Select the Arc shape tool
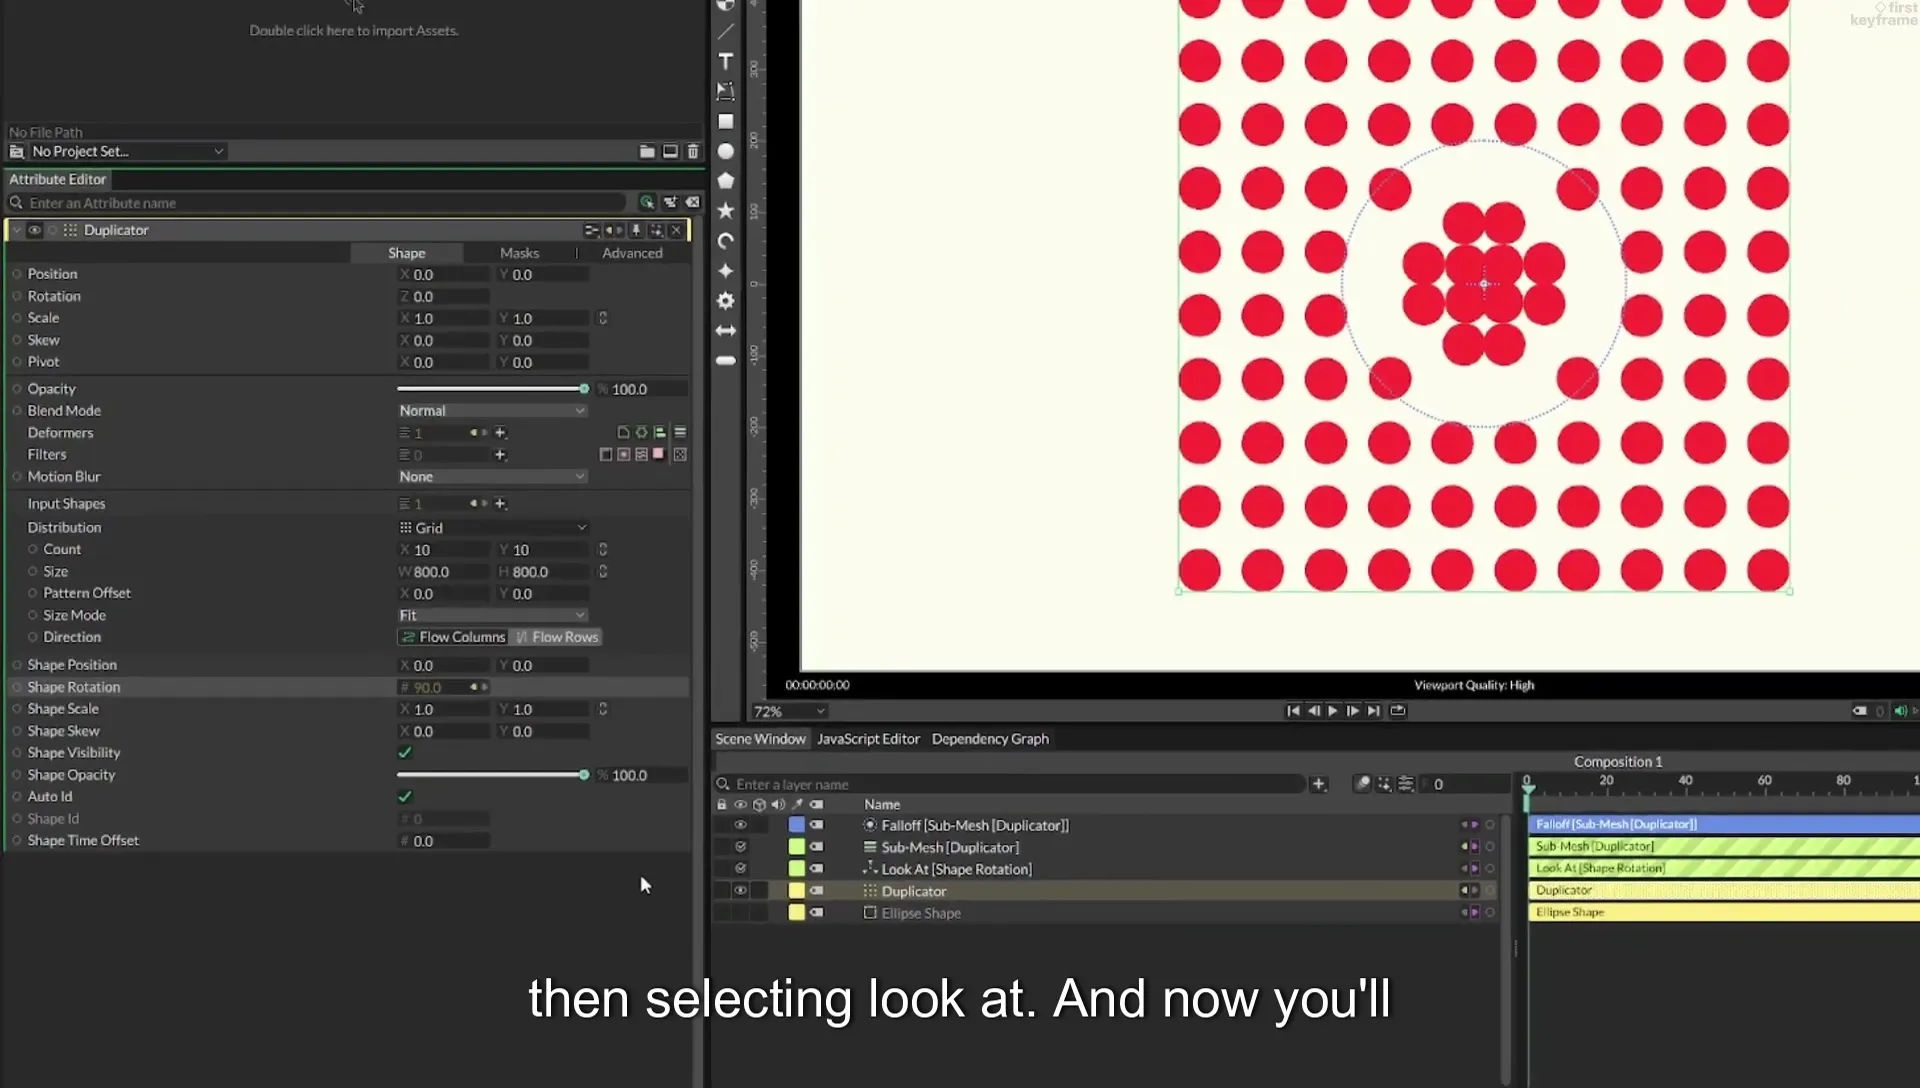1920x1088 pixels. point(726,241)
